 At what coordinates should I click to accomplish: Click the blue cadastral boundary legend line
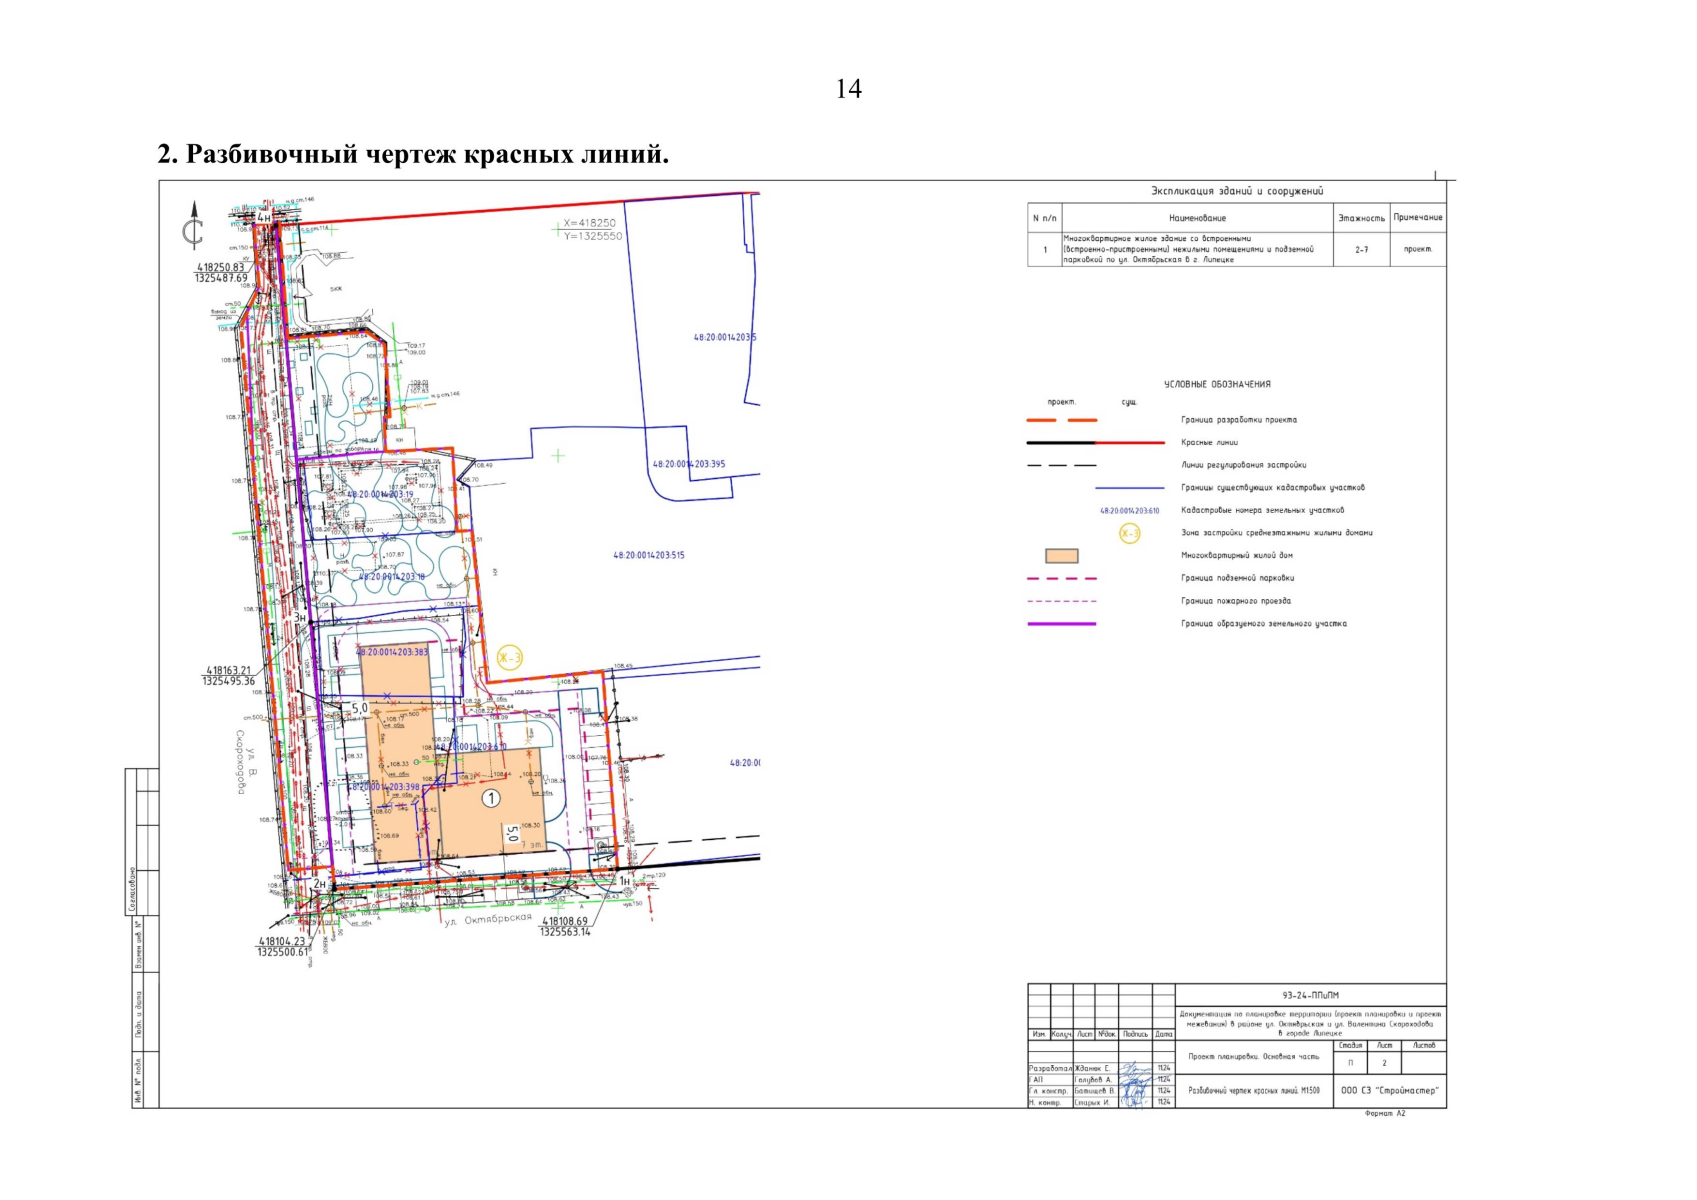[x=1129, y=488]
